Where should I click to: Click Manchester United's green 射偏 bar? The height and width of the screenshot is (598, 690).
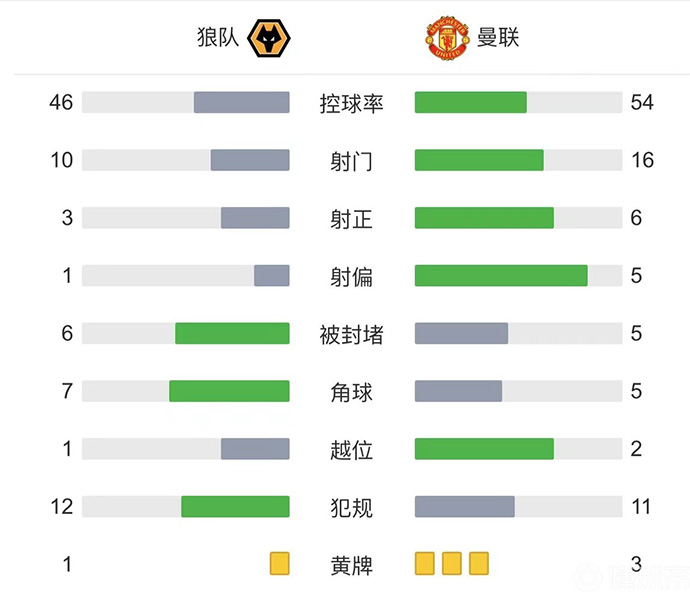501,276
